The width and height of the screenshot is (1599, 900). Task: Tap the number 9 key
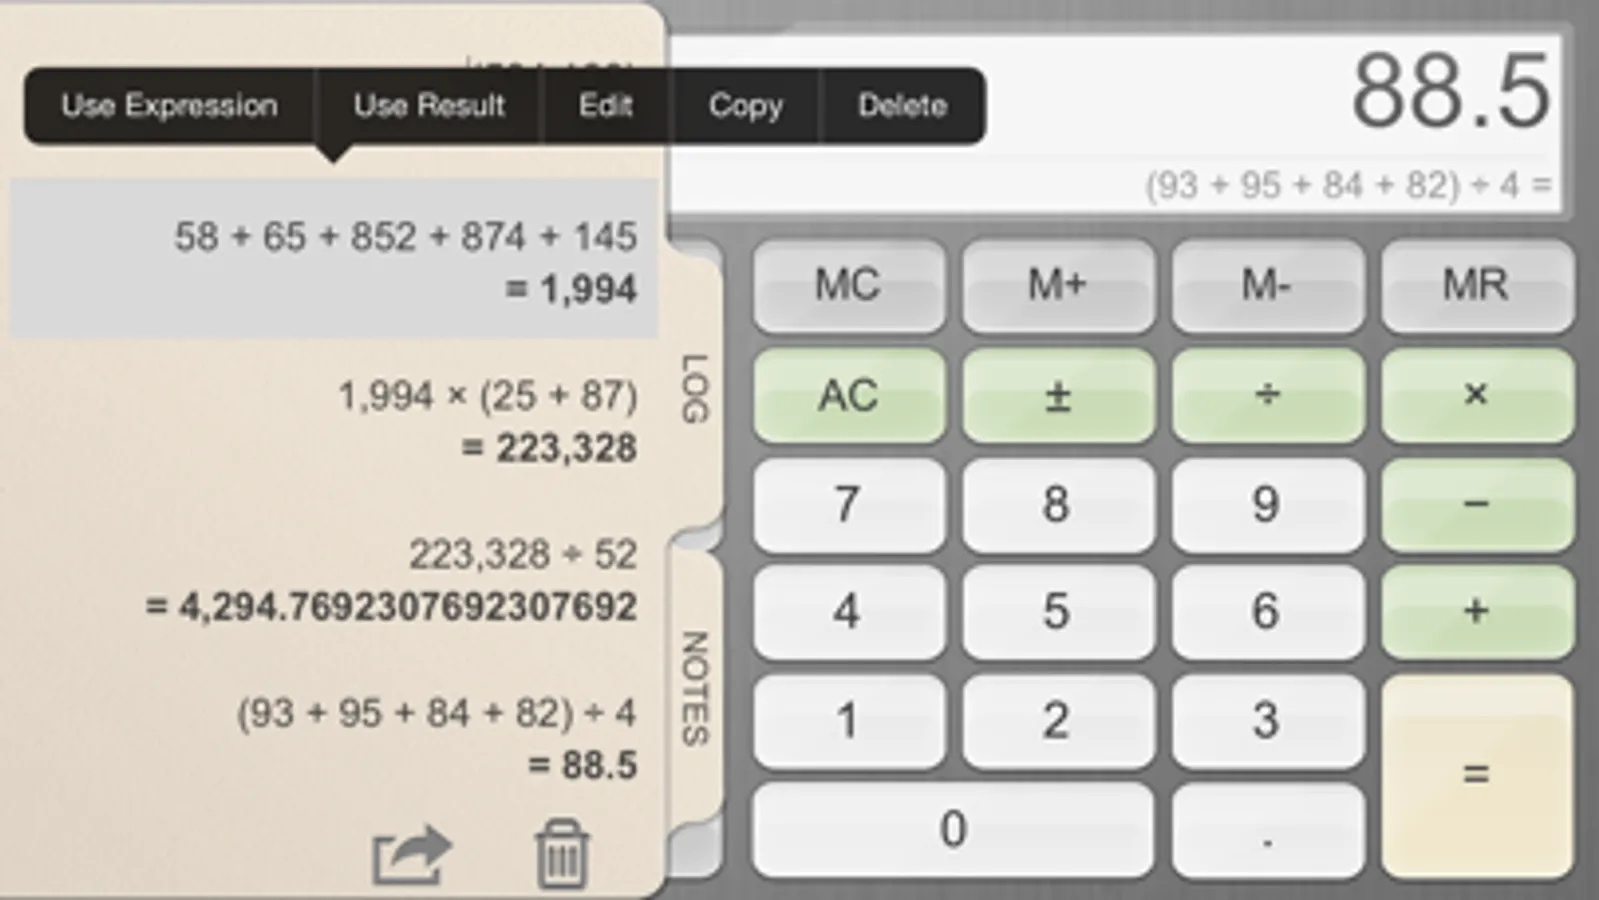pos(1267,504)
